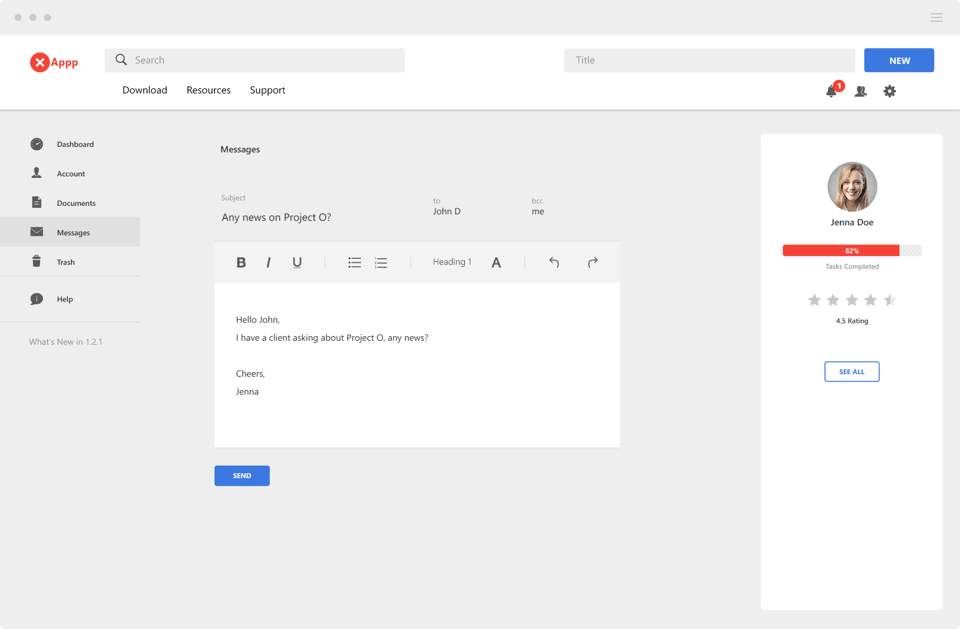Open the font color A option
This screenshot has width=960, height=629.
[x=496, y=263]
